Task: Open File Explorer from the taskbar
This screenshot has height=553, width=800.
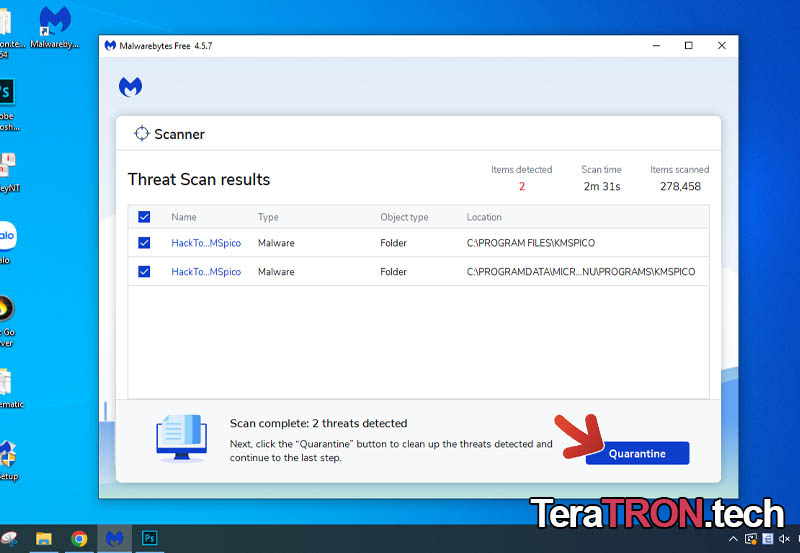Action: click(44, 538)
